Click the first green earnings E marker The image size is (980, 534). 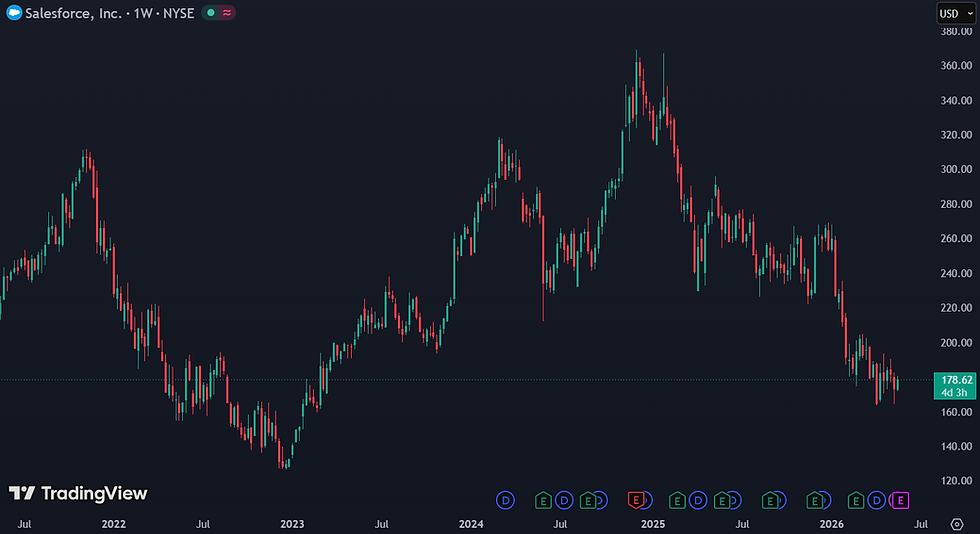(x=542, y=500)
